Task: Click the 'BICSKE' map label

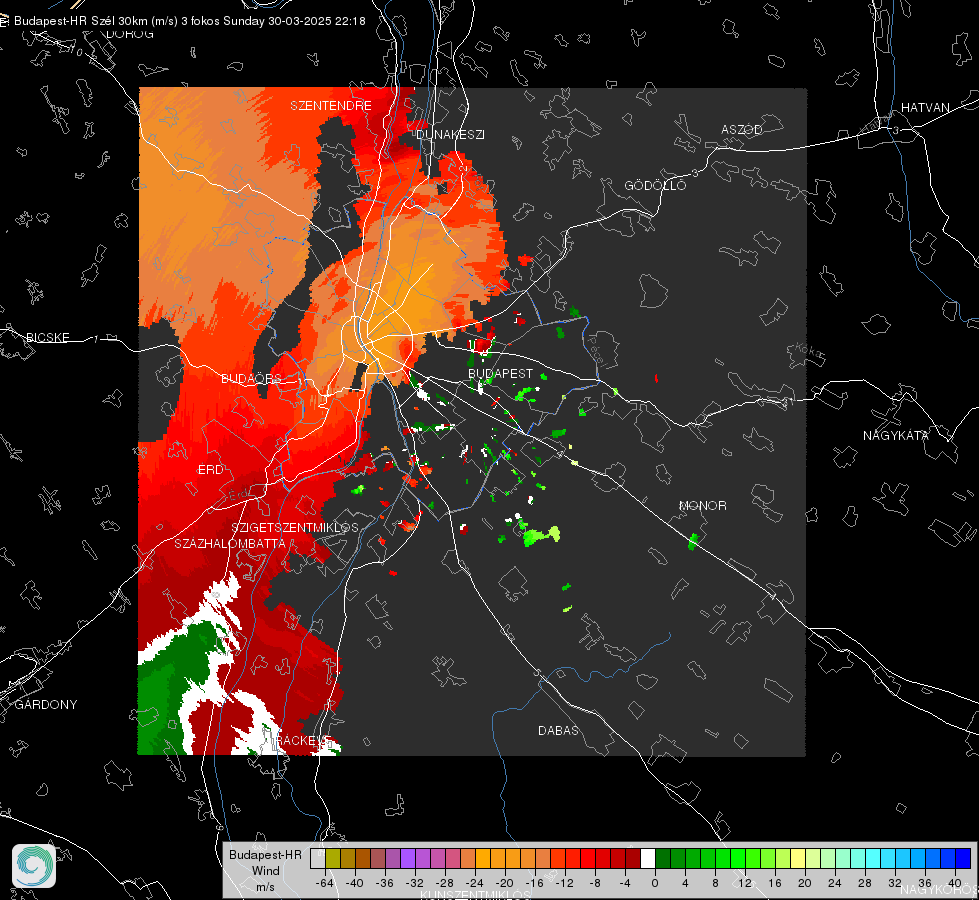Action: pyautogui.click(x=47, y=337)
